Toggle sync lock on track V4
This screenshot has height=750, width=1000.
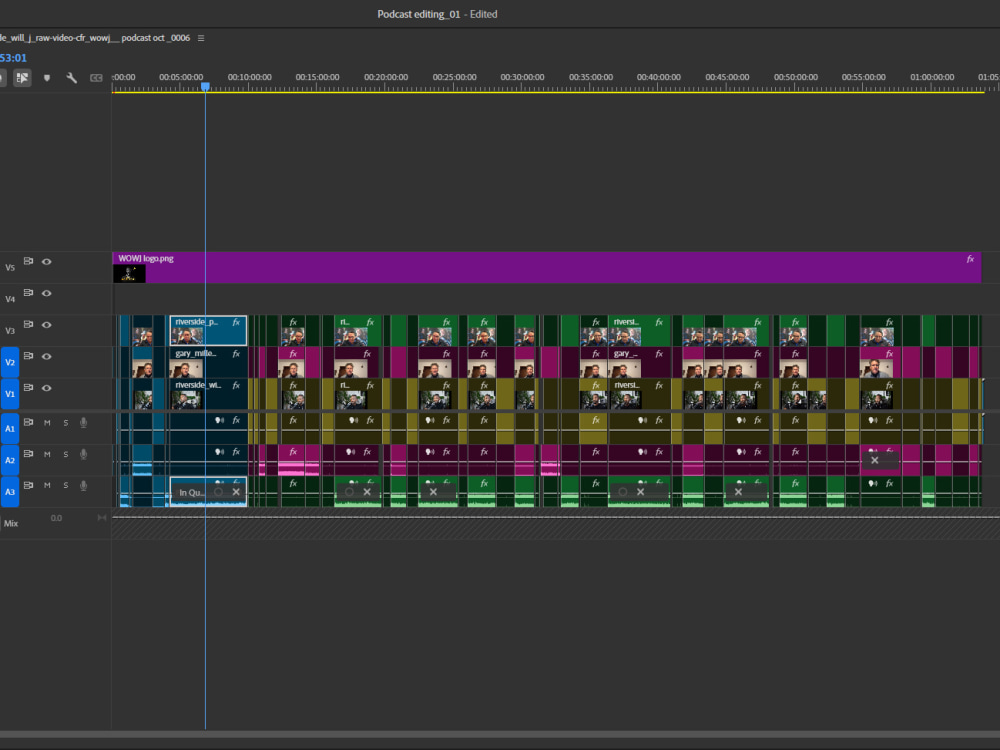pos(28,293)
